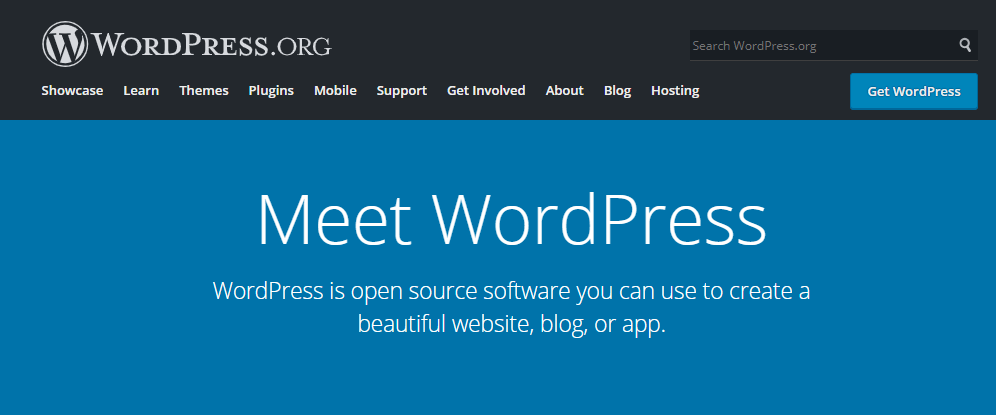Visit the About page

coord(564,91)
